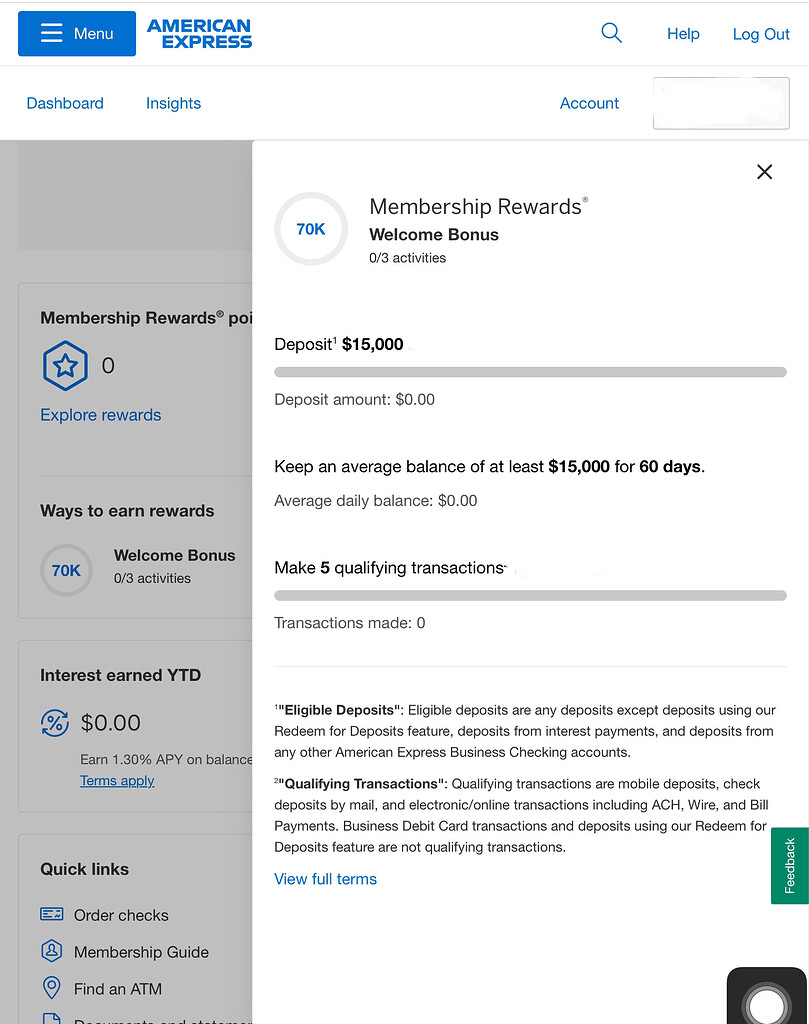This screenshot has width=809, height=1024.
Task: Open the hamburger Menu button
Action: coord(77,34)
